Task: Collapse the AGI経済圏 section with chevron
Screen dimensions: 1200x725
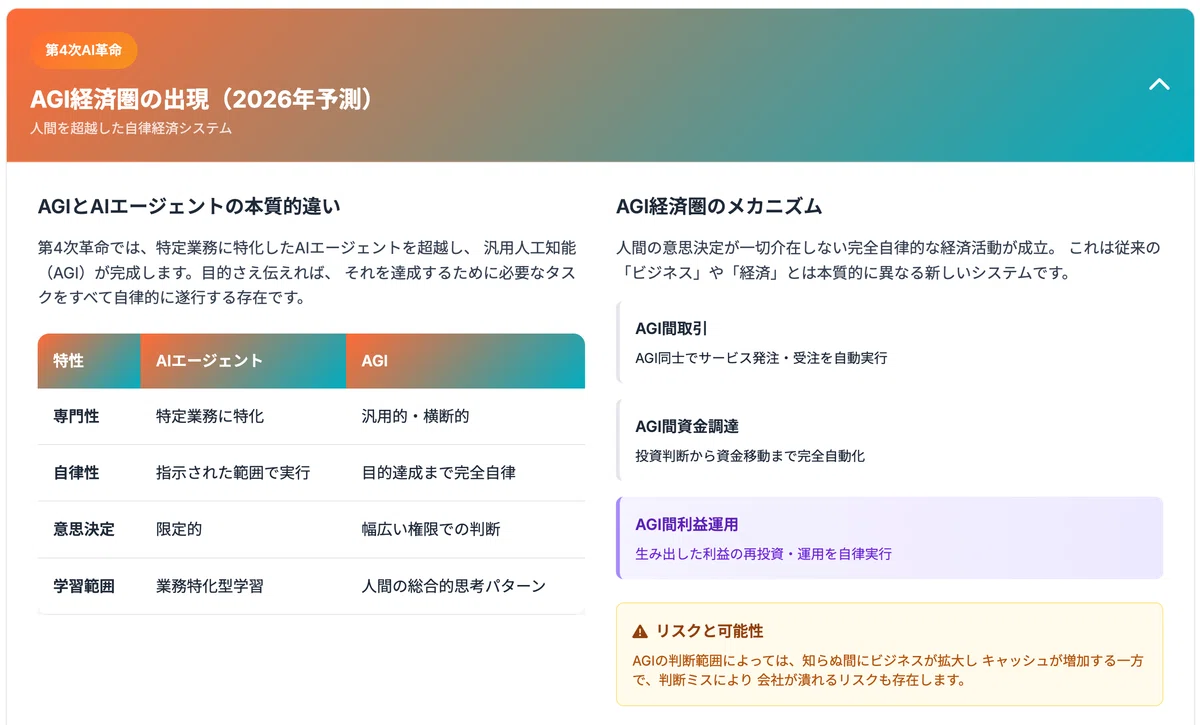Action: click(x=1159, y=85)
